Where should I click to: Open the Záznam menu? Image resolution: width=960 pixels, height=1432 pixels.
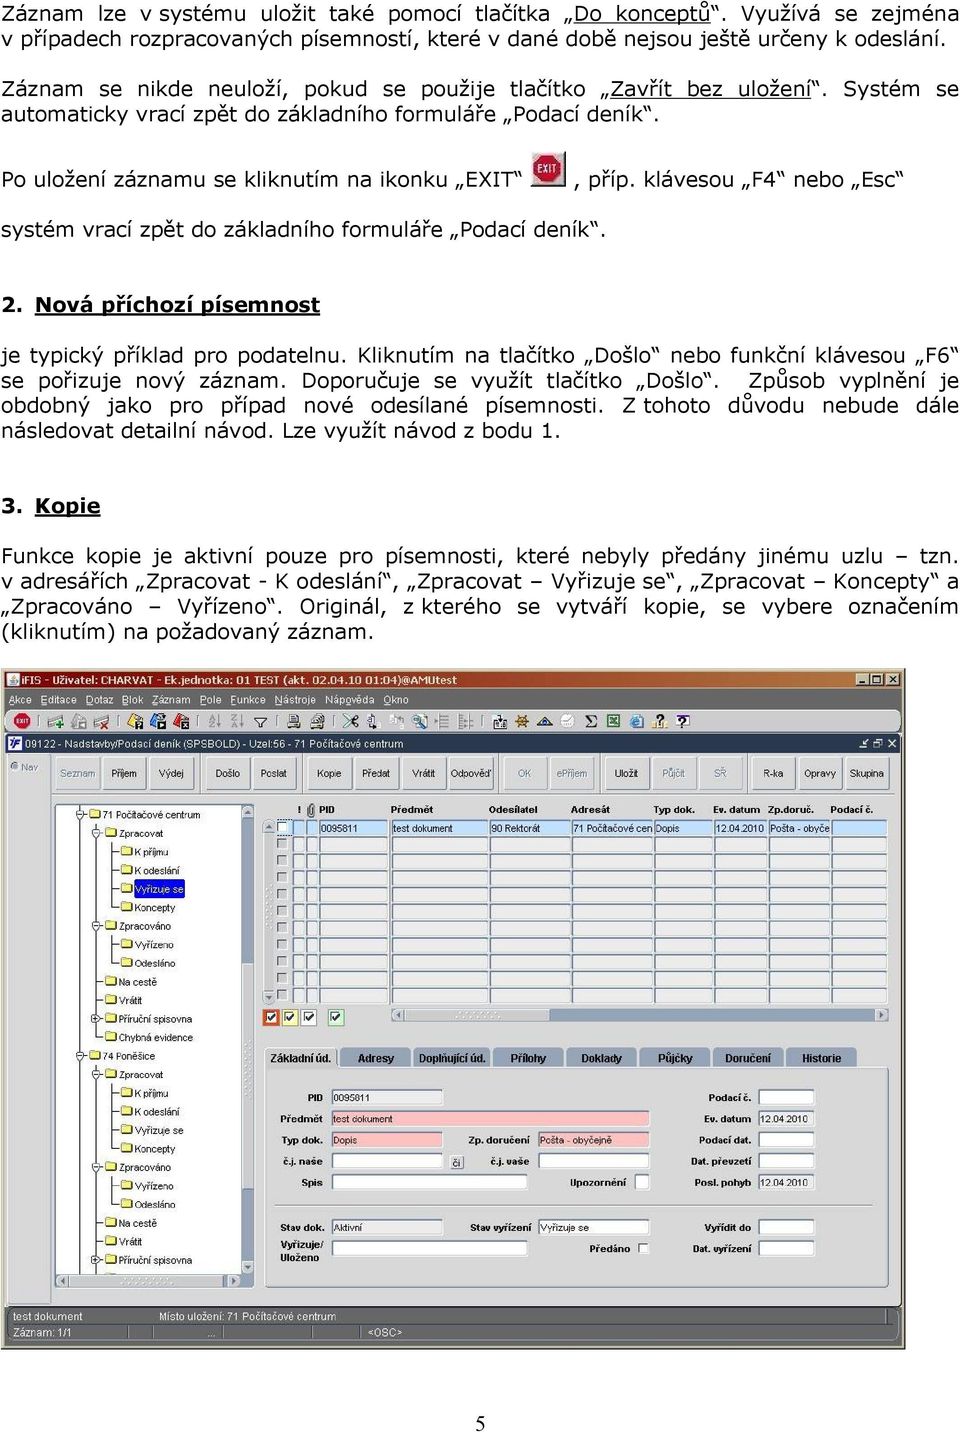tap(171, 700)
